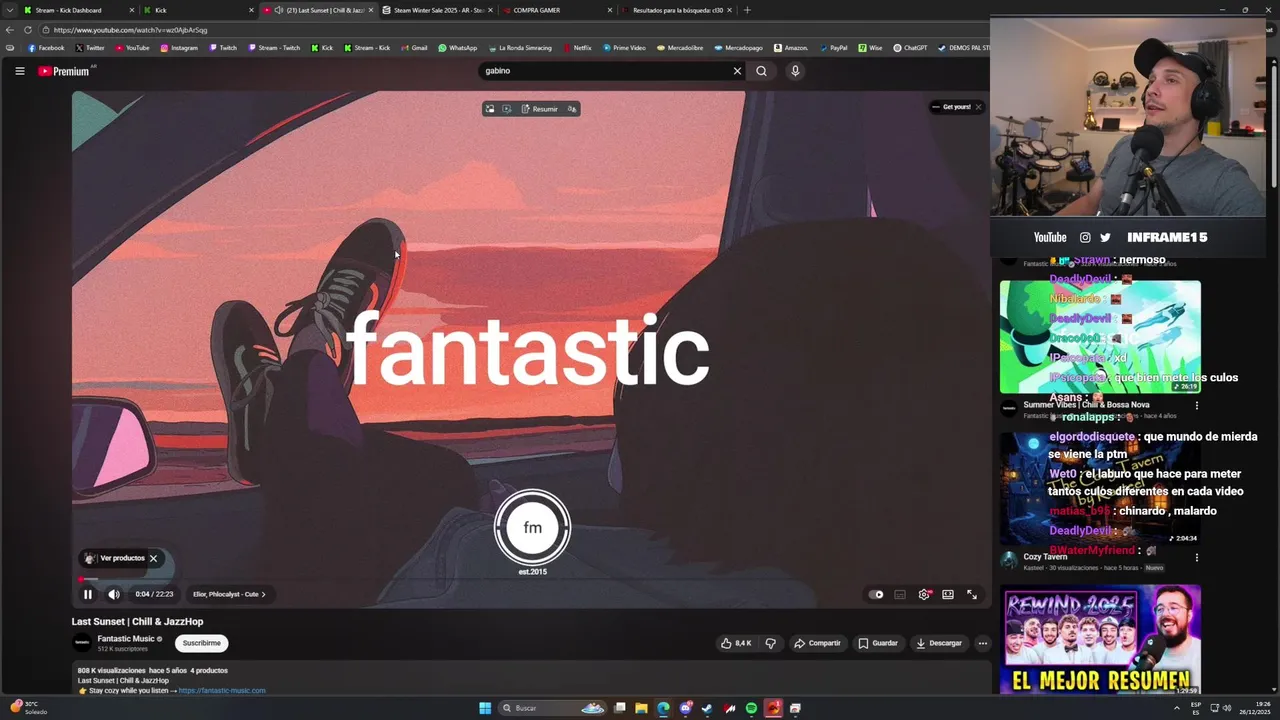Seek on the red video progress bar
The width and height of the screenshot is (1280, 720).
(x=531, y=579)
